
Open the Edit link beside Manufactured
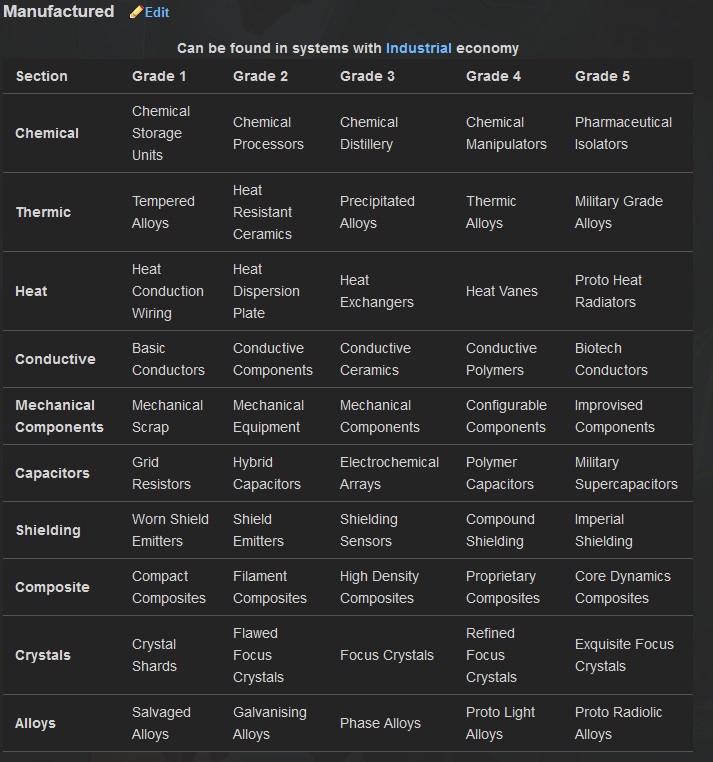(x=157, y=13)
